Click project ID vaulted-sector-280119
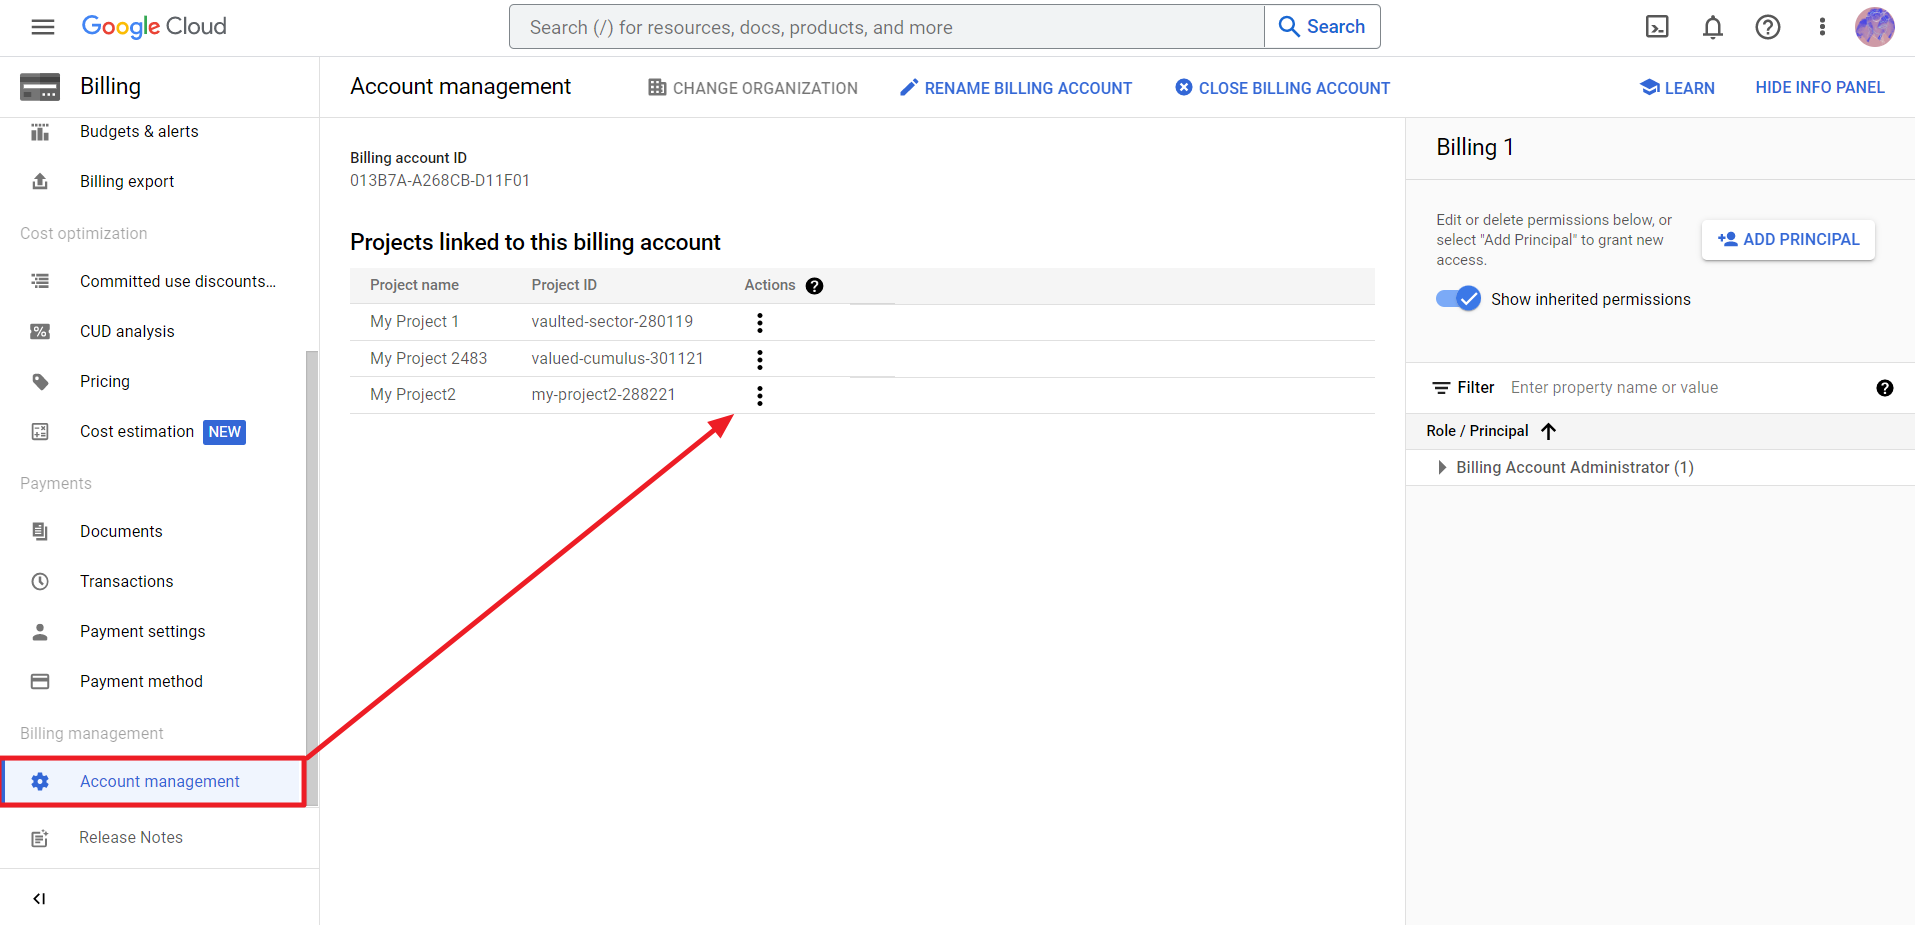1915x925 pixels. coord(612,322)
